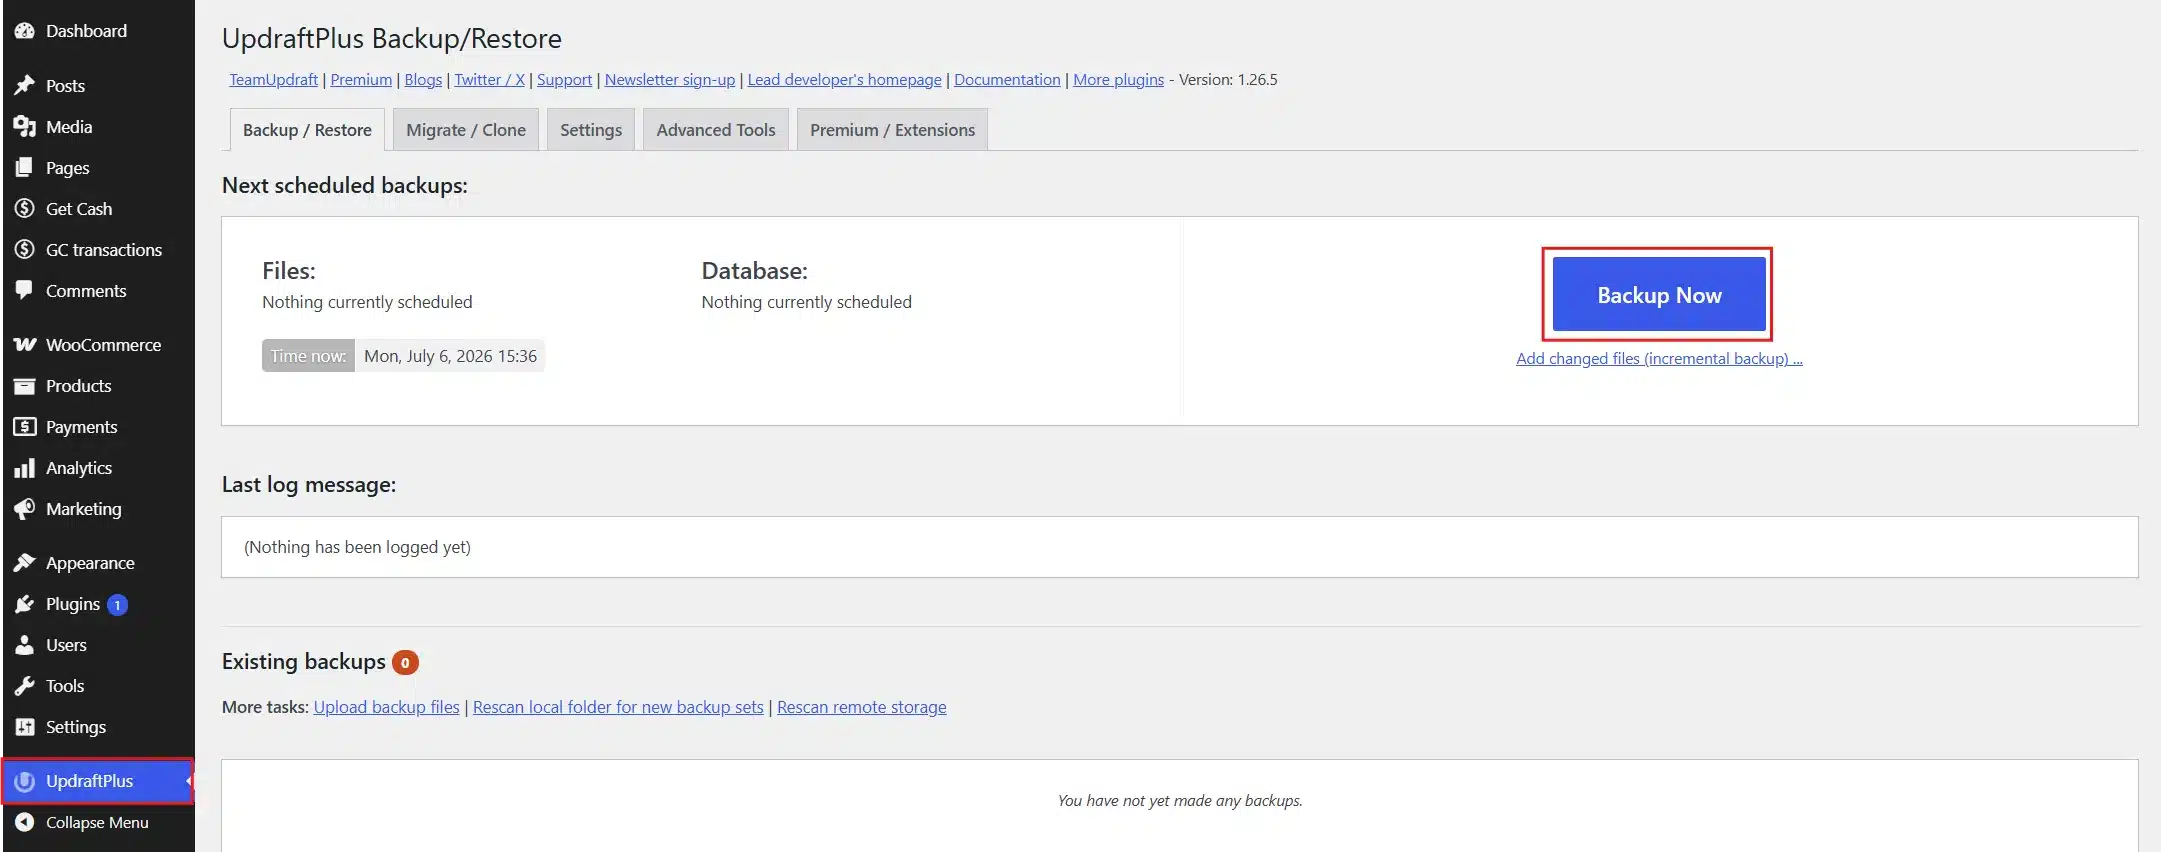
Task: Switch to Premium / Extensions tab
Action: pos(892,130)
